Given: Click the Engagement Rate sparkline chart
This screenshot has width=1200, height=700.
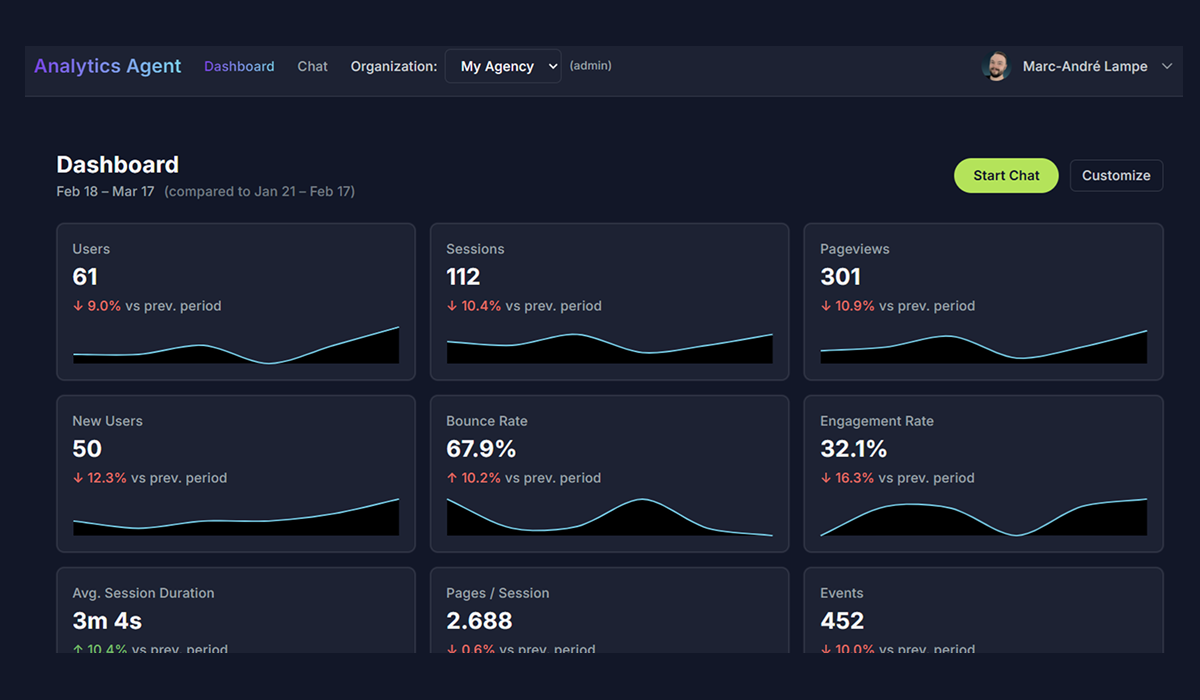Looking at the screenshot, I should pyautogui.click(x=984, y=517).
